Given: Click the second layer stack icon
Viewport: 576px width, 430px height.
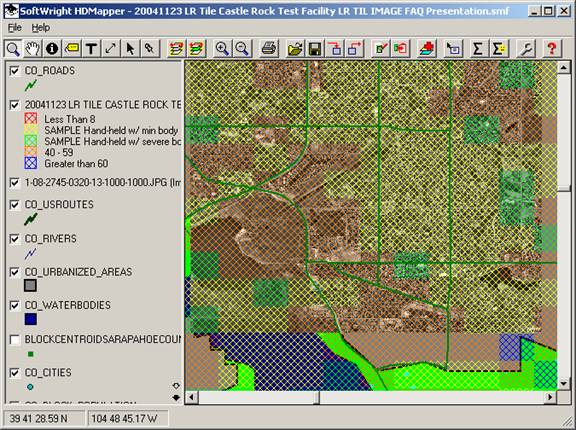Looking at the screenshot, I should [196, 48].
